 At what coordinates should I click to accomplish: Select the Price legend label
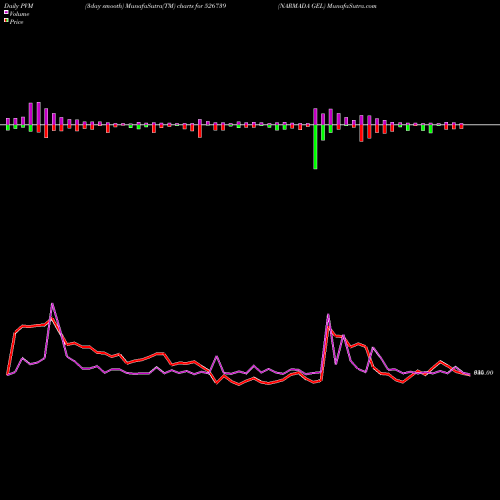pos(16,22)
